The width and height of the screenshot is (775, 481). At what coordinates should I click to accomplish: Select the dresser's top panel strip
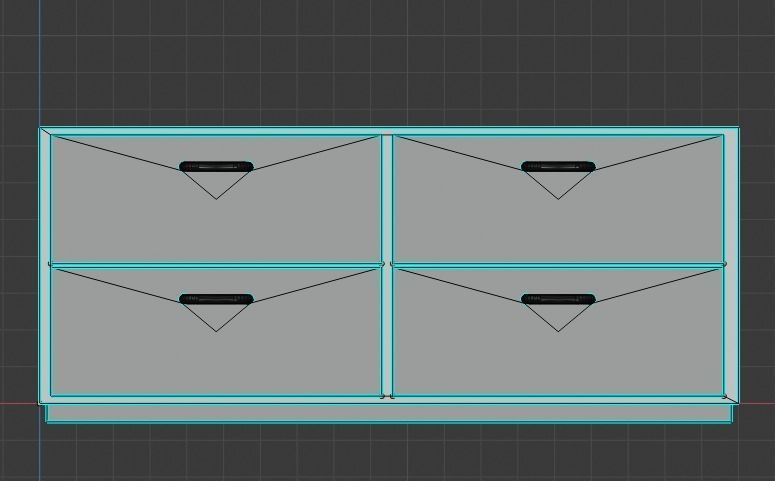389,131
